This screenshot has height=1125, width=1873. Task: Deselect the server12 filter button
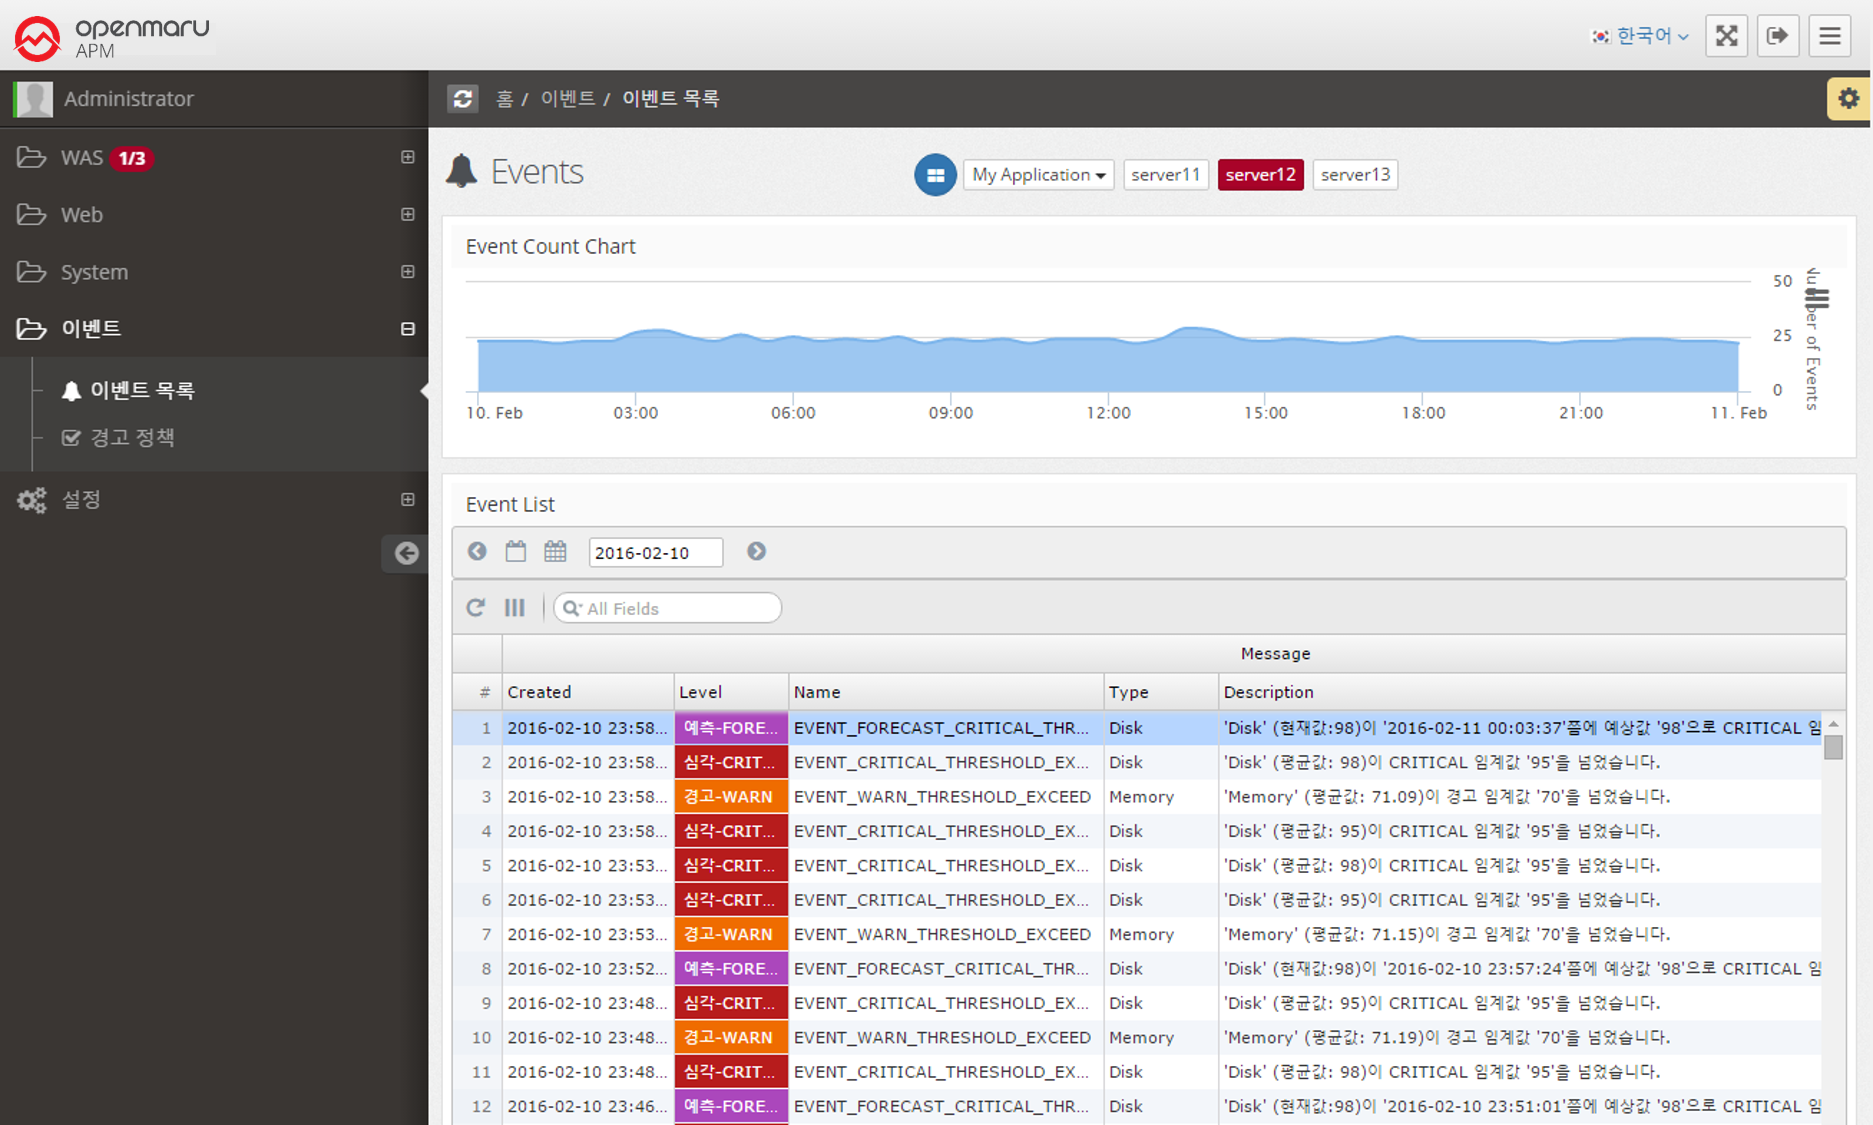(x=1260, y=175)
